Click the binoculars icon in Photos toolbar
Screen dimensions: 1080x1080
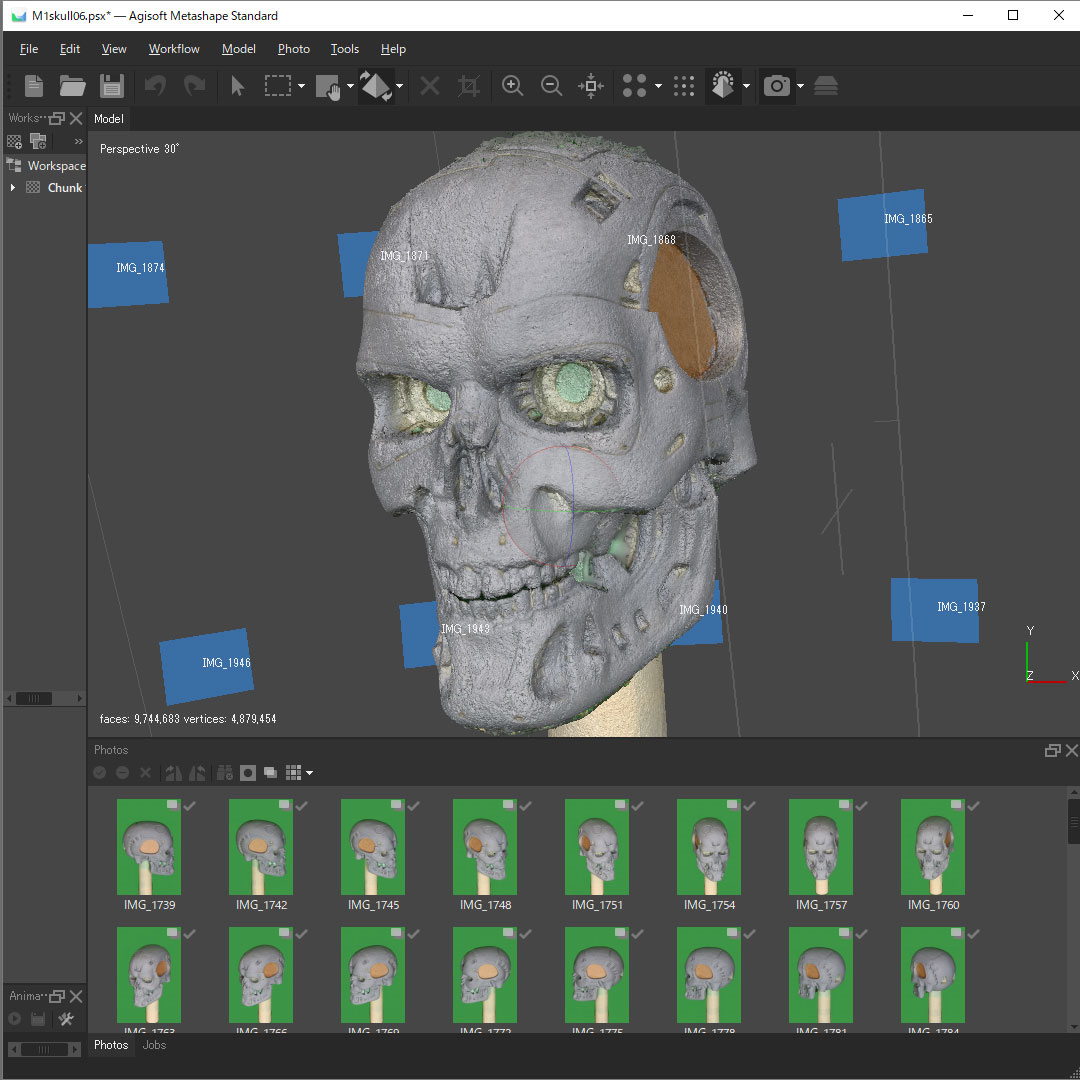[x=225, y=773]
